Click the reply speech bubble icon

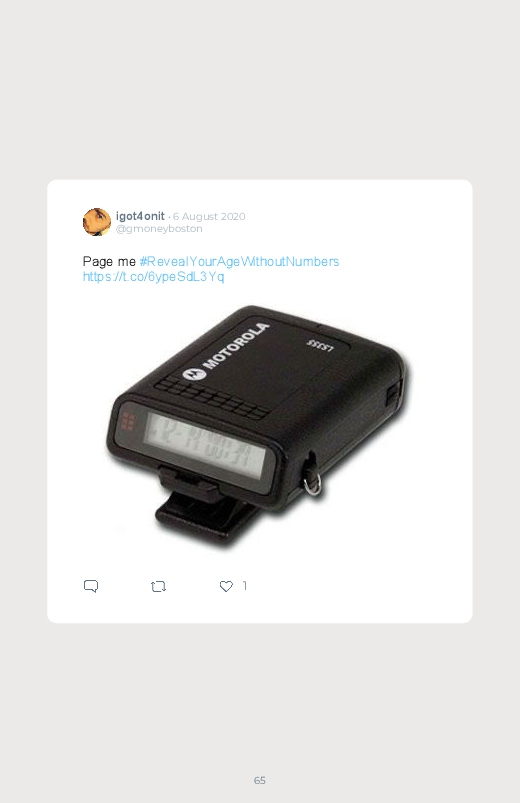(x=91, y=586)
